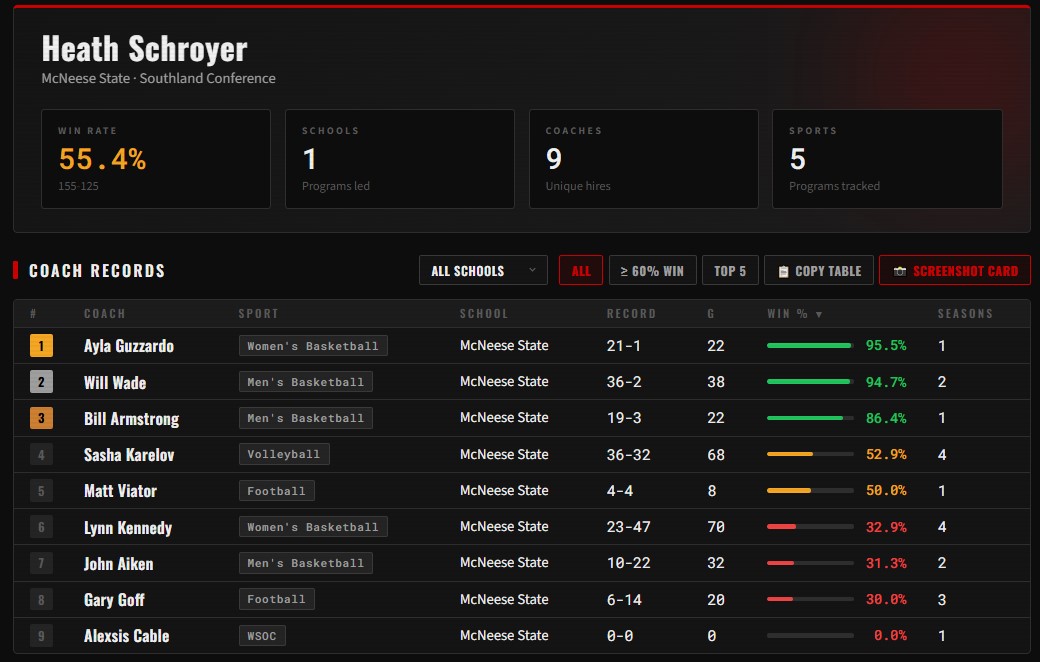Screen dimensions: 1040x662
Task: Sort table by G column
Action: tap(711, 314)
